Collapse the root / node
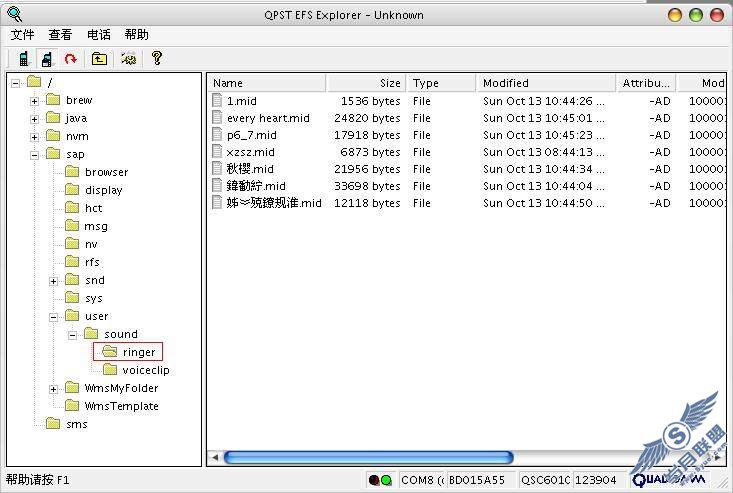The image size is (733, 493). click(15, 83)
